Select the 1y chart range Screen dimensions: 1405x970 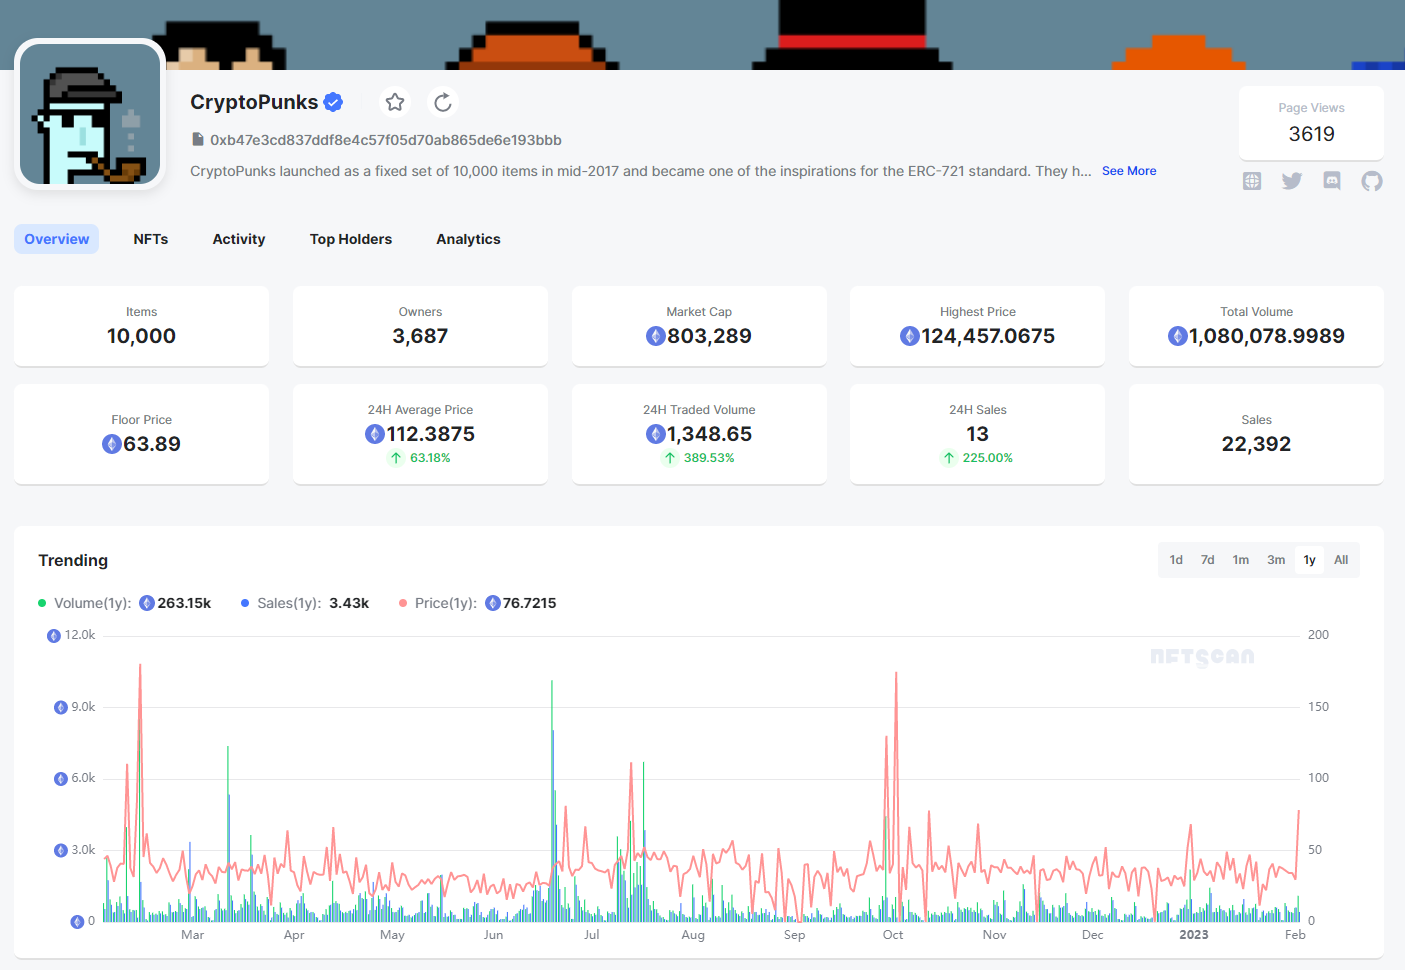click(1309, 560)
